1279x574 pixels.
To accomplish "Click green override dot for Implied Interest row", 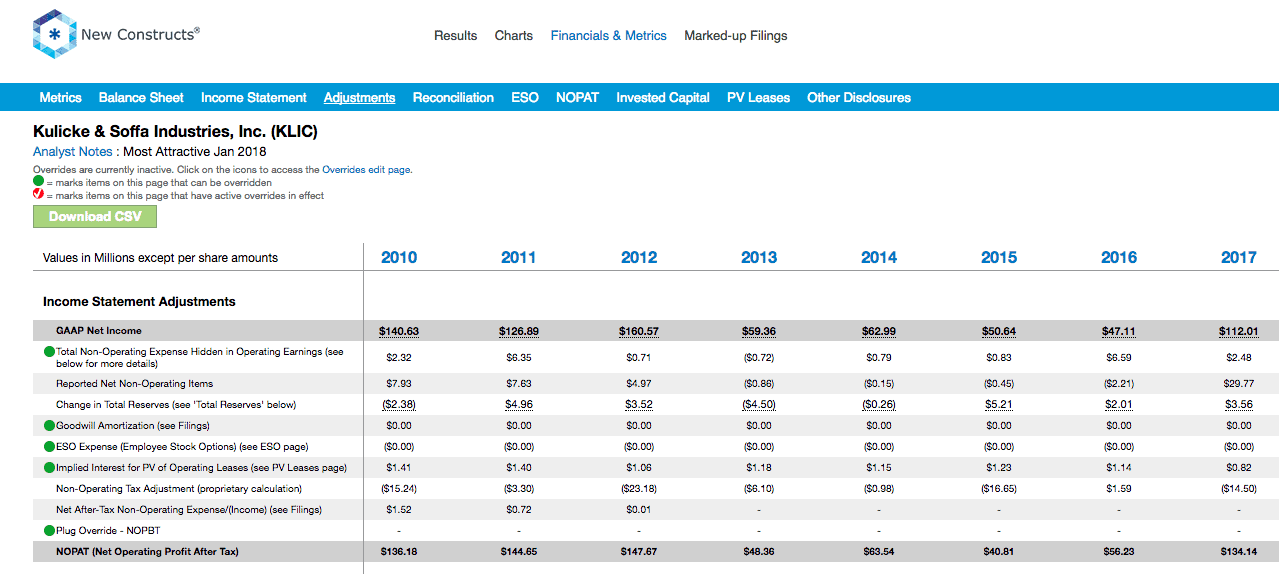I will [49, 468].
